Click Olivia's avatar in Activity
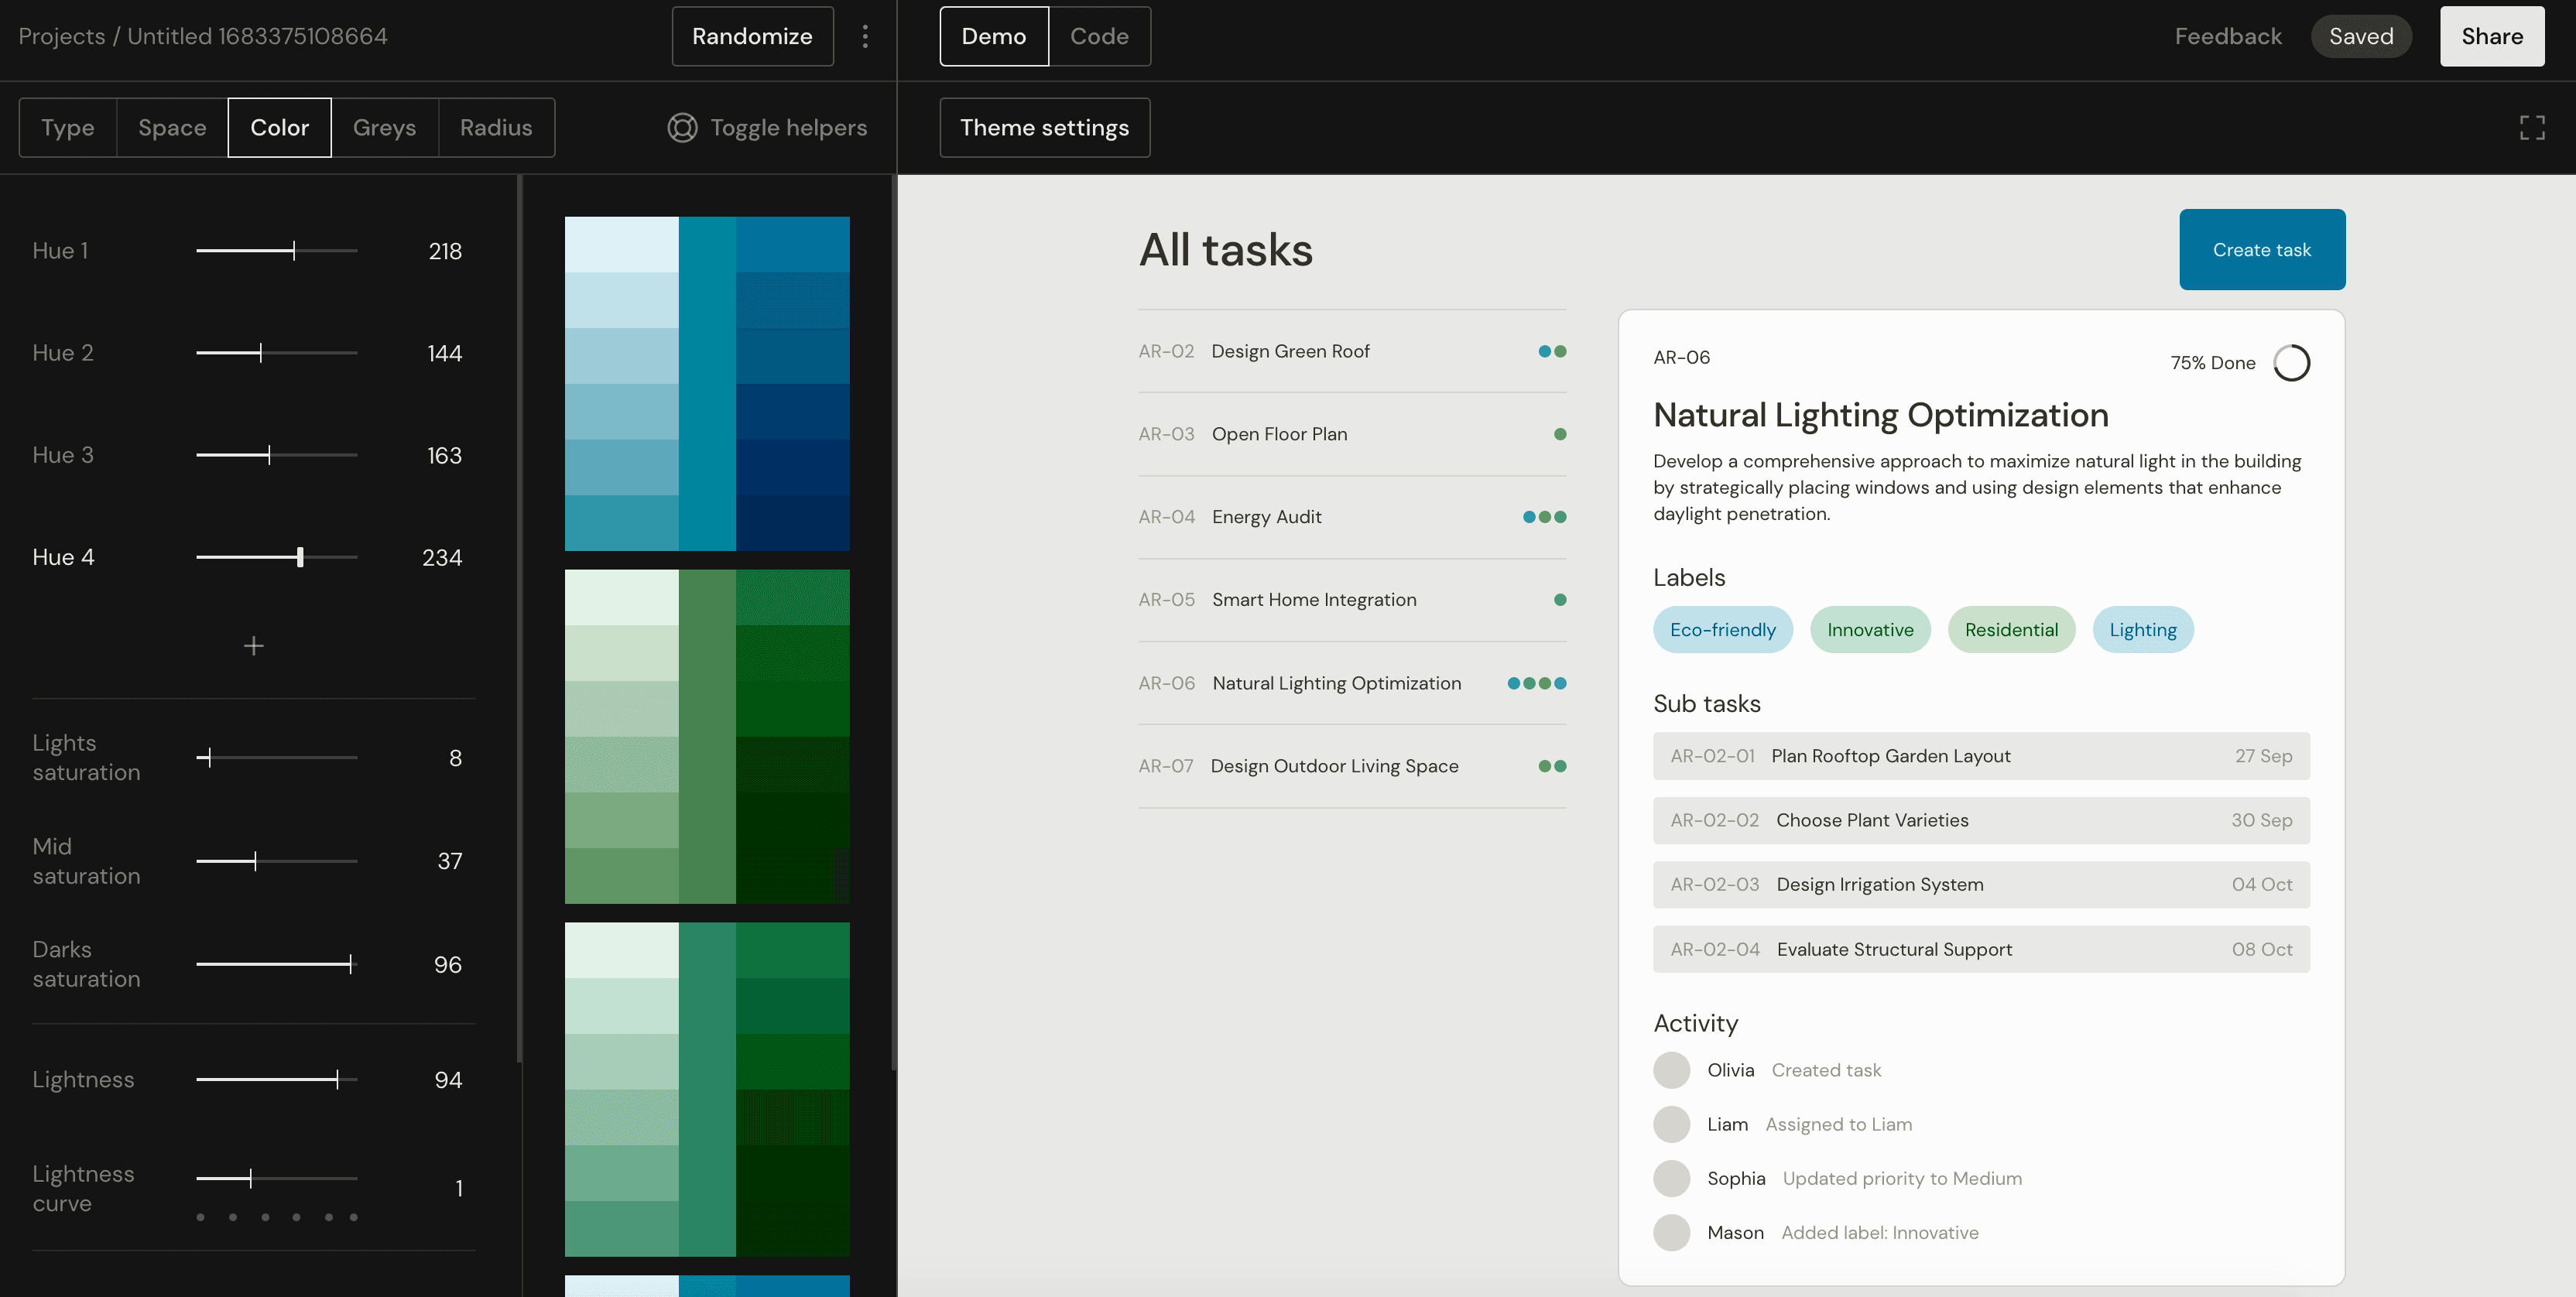 pyautogui.click(x=1671, y=1070)
